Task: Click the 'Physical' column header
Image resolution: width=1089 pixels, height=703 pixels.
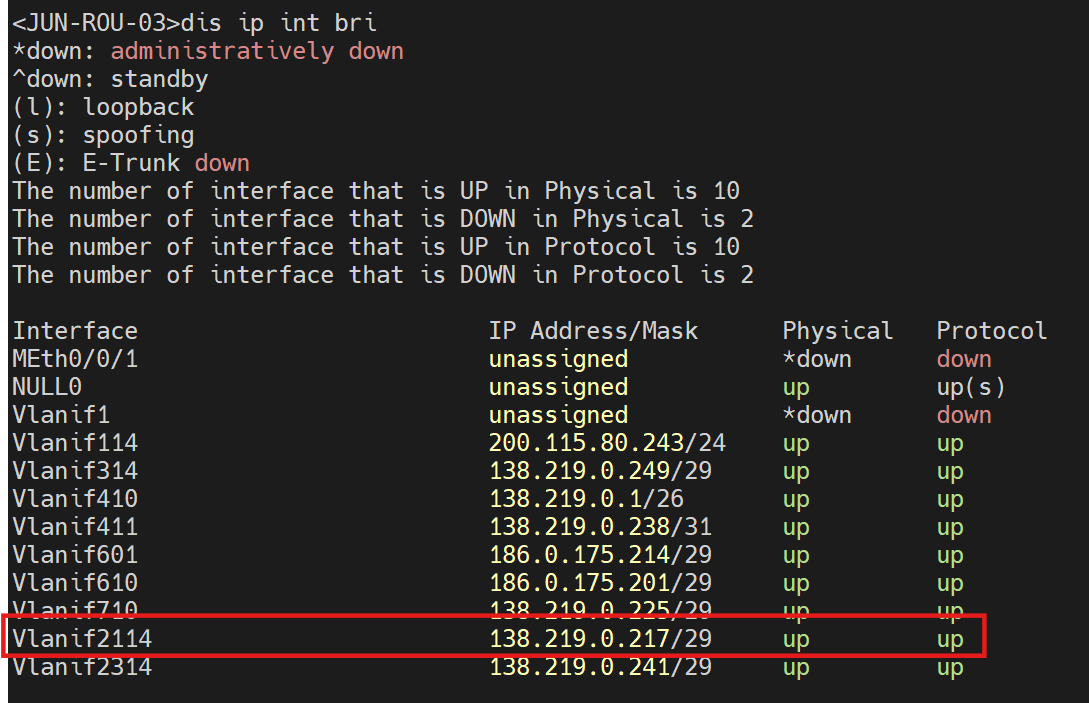Action: (x=837, y=331)
